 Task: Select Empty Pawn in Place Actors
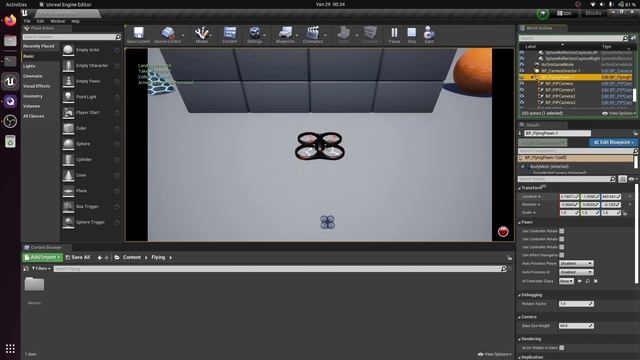(x=91, y=81)
